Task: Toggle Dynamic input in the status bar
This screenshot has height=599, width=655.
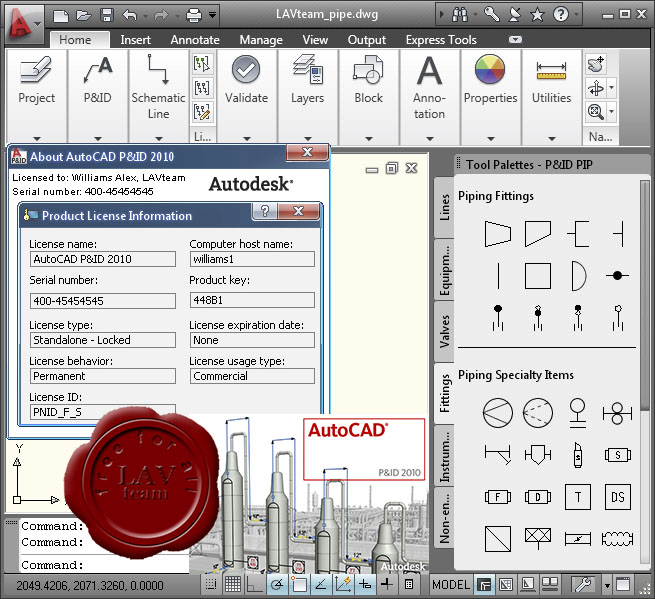Action: pos(365,584)
